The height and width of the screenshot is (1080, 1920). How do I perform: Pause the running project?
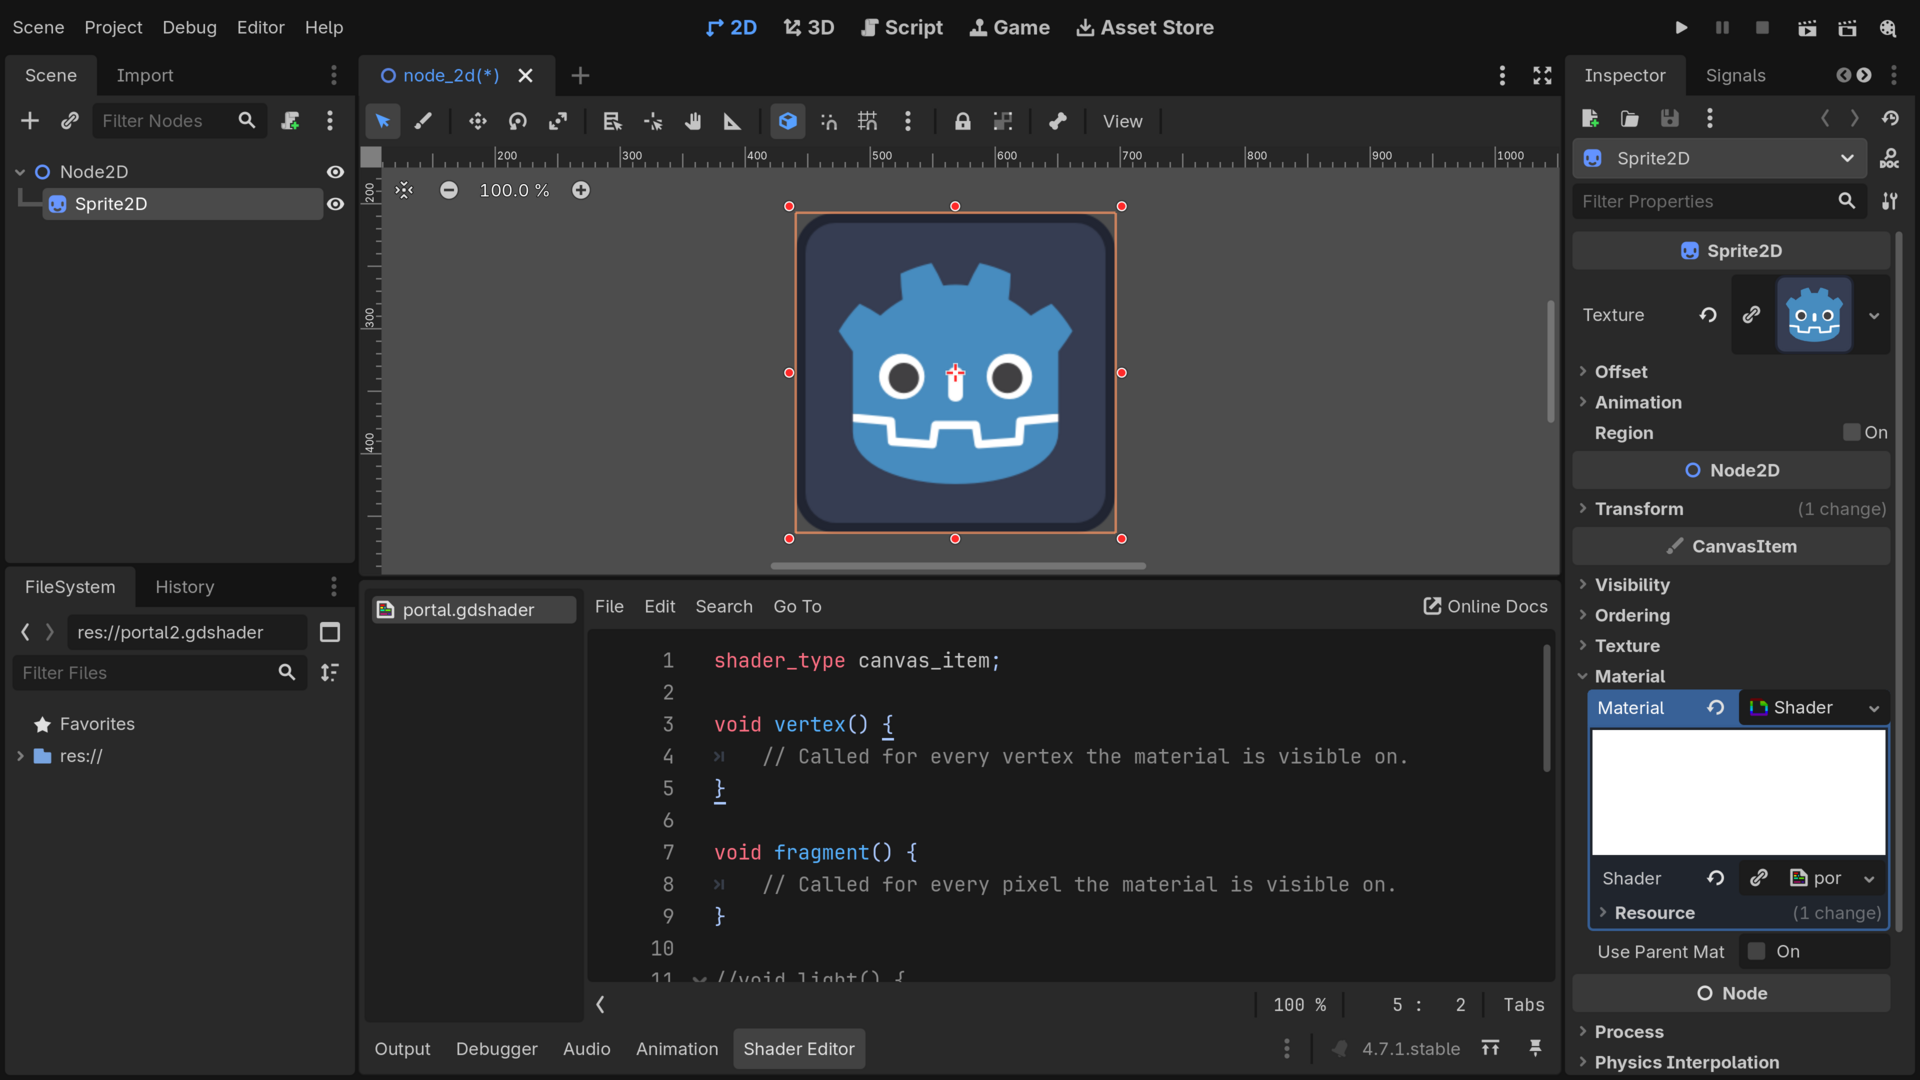point(1722,28)
